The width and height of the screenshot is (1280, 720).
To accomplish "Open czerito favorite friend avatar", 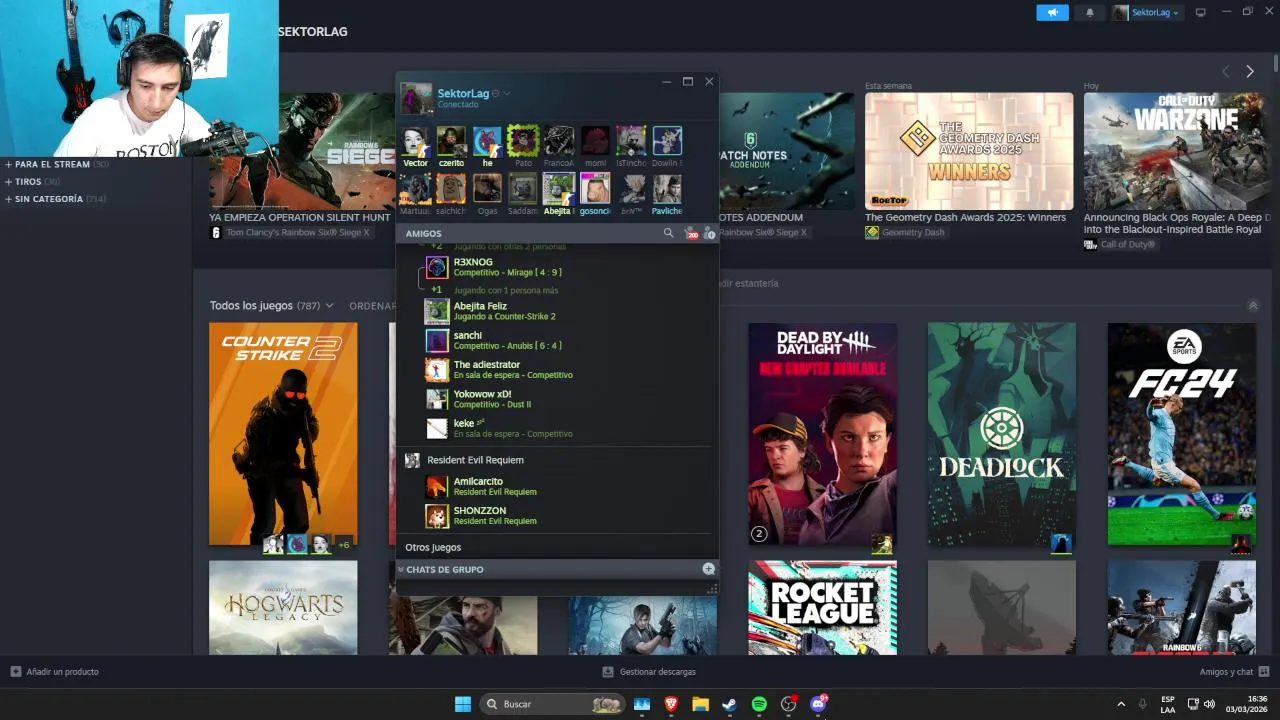I will coord(451,141).
